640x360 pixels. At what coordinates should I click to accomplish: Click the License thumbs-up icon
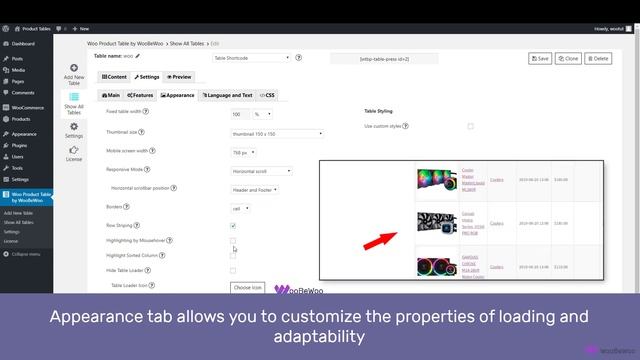74,150
